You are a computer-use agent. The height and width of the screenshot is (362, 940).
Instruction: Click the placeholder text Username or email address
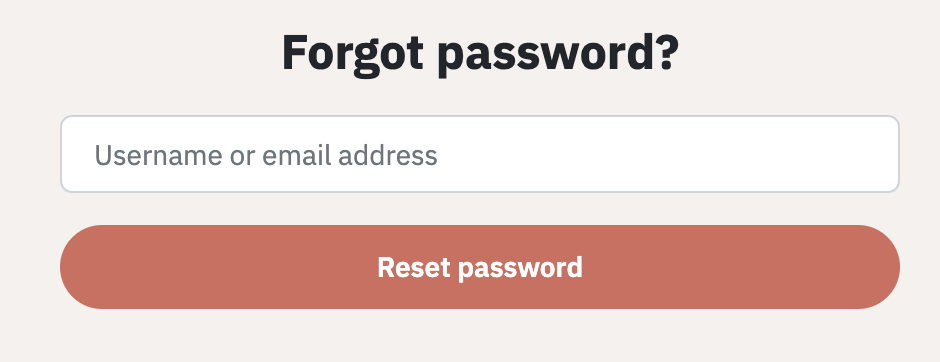[x=266, y=155]
